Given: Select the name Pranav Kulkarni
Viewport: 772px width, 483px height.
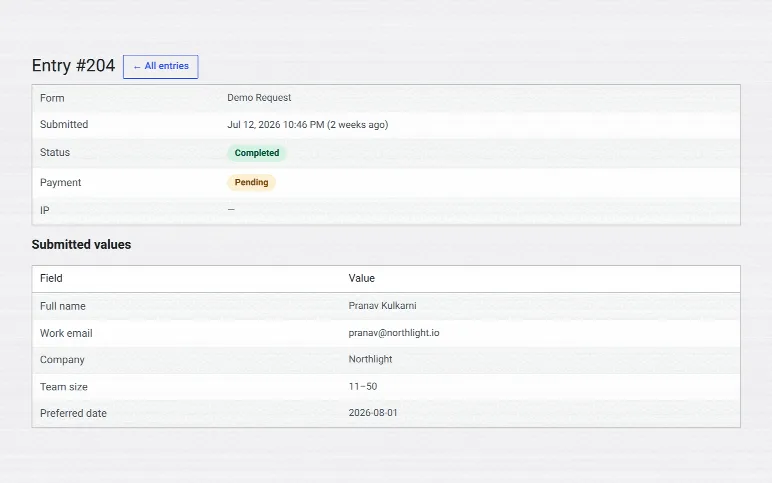Looking at the screenshot, I should pos(382,305).
